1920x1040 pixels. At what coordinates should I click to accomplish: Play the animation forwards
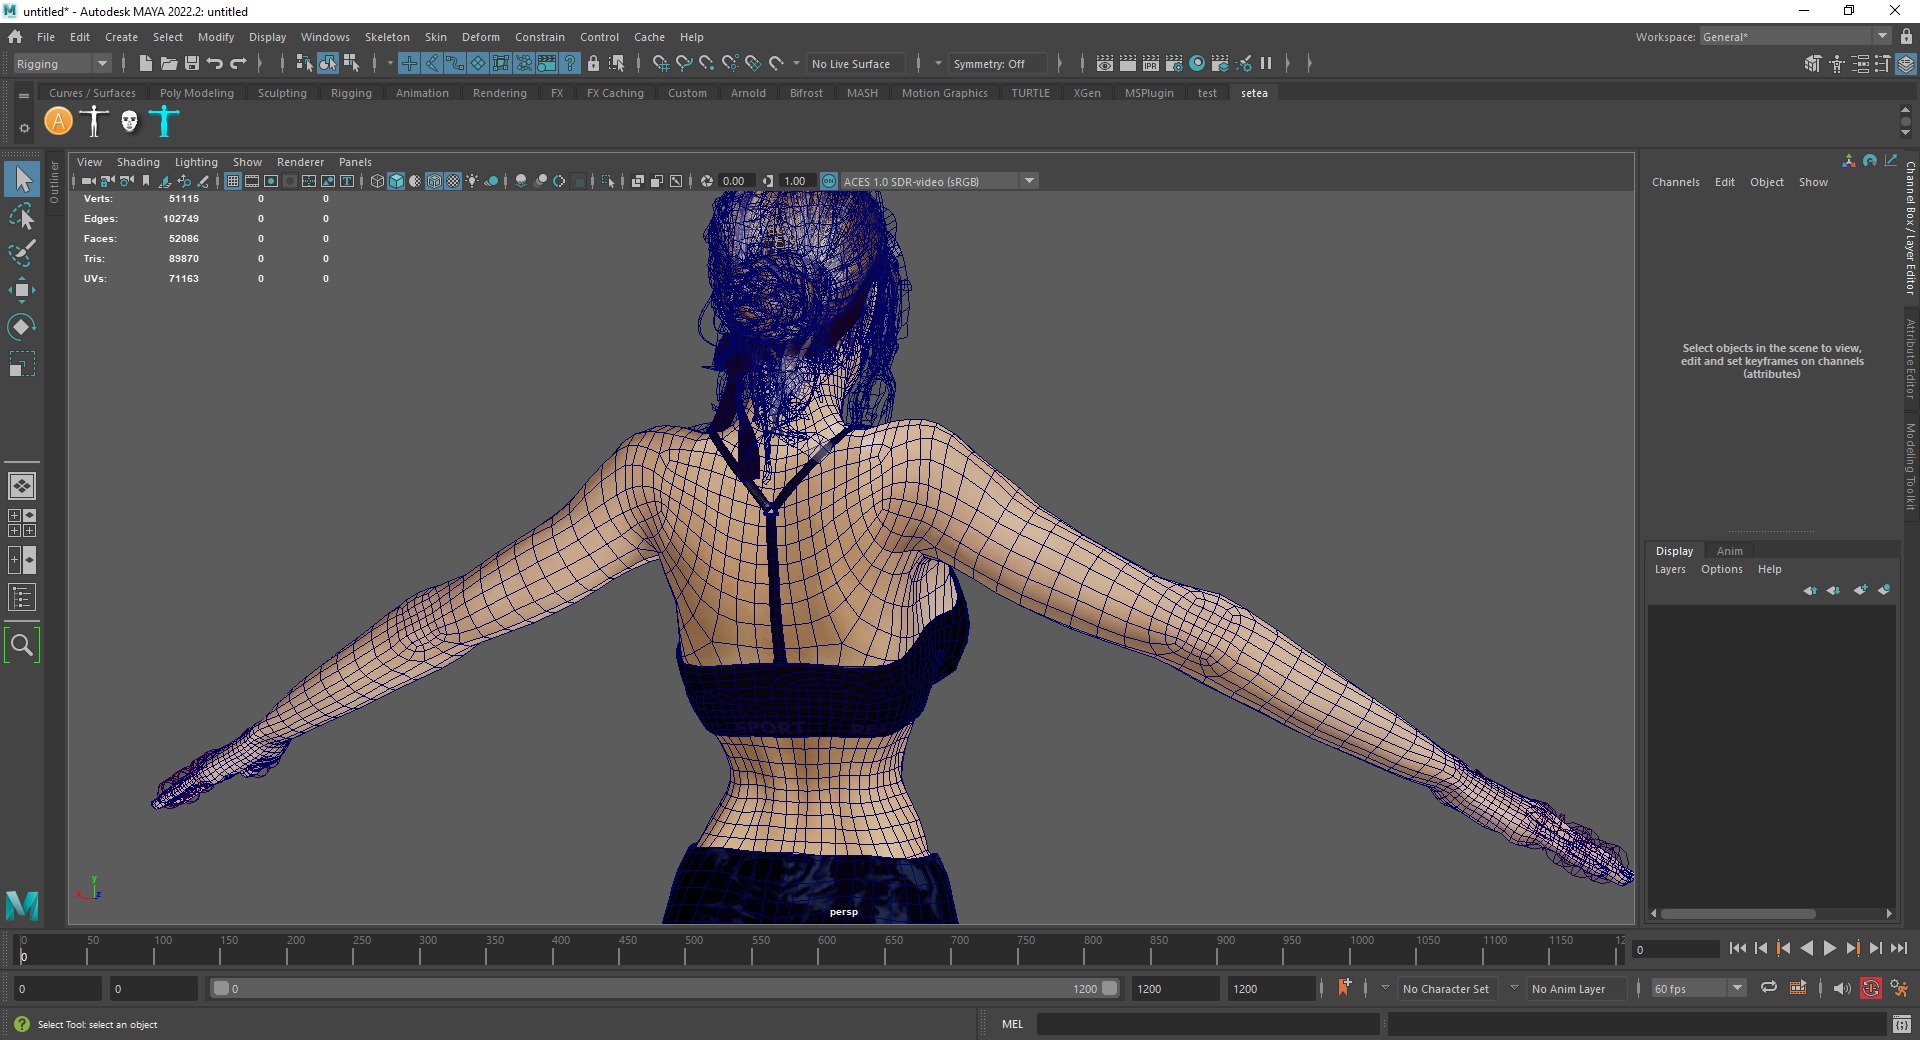click(1829, 948)
